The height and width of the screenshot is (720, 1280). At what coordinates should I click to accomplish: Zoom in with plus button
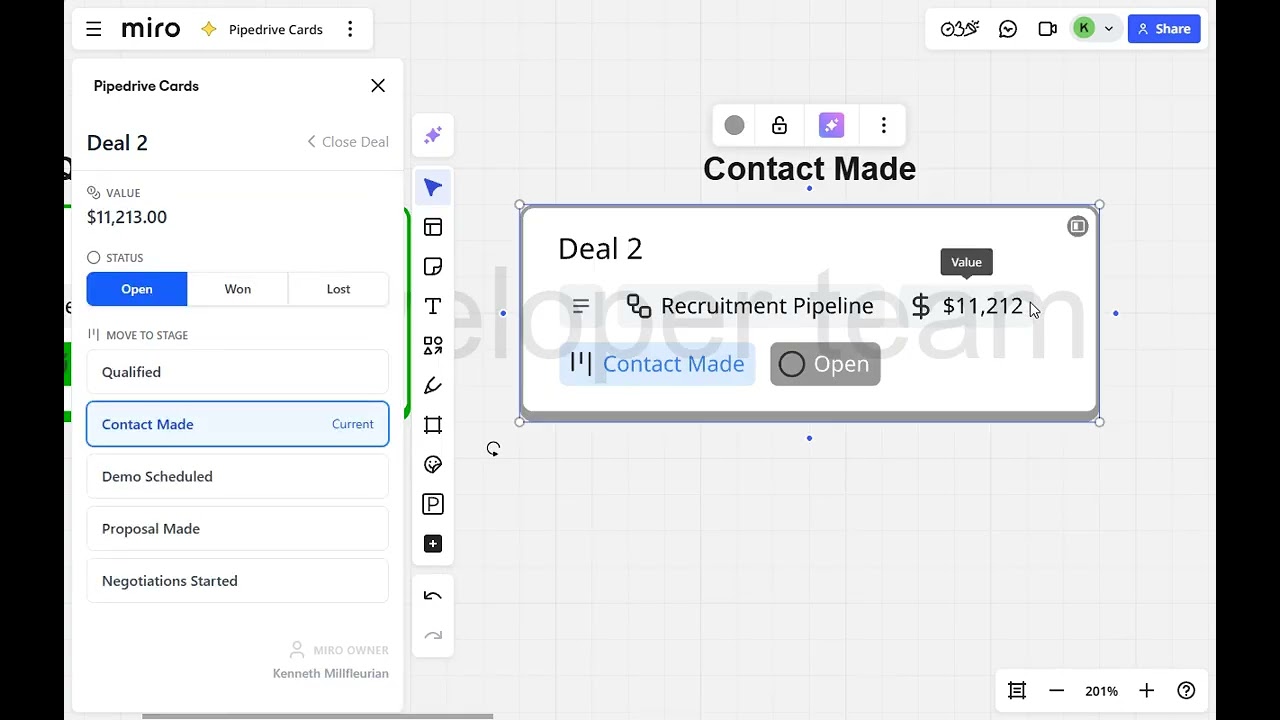[x=1146, y=691]
